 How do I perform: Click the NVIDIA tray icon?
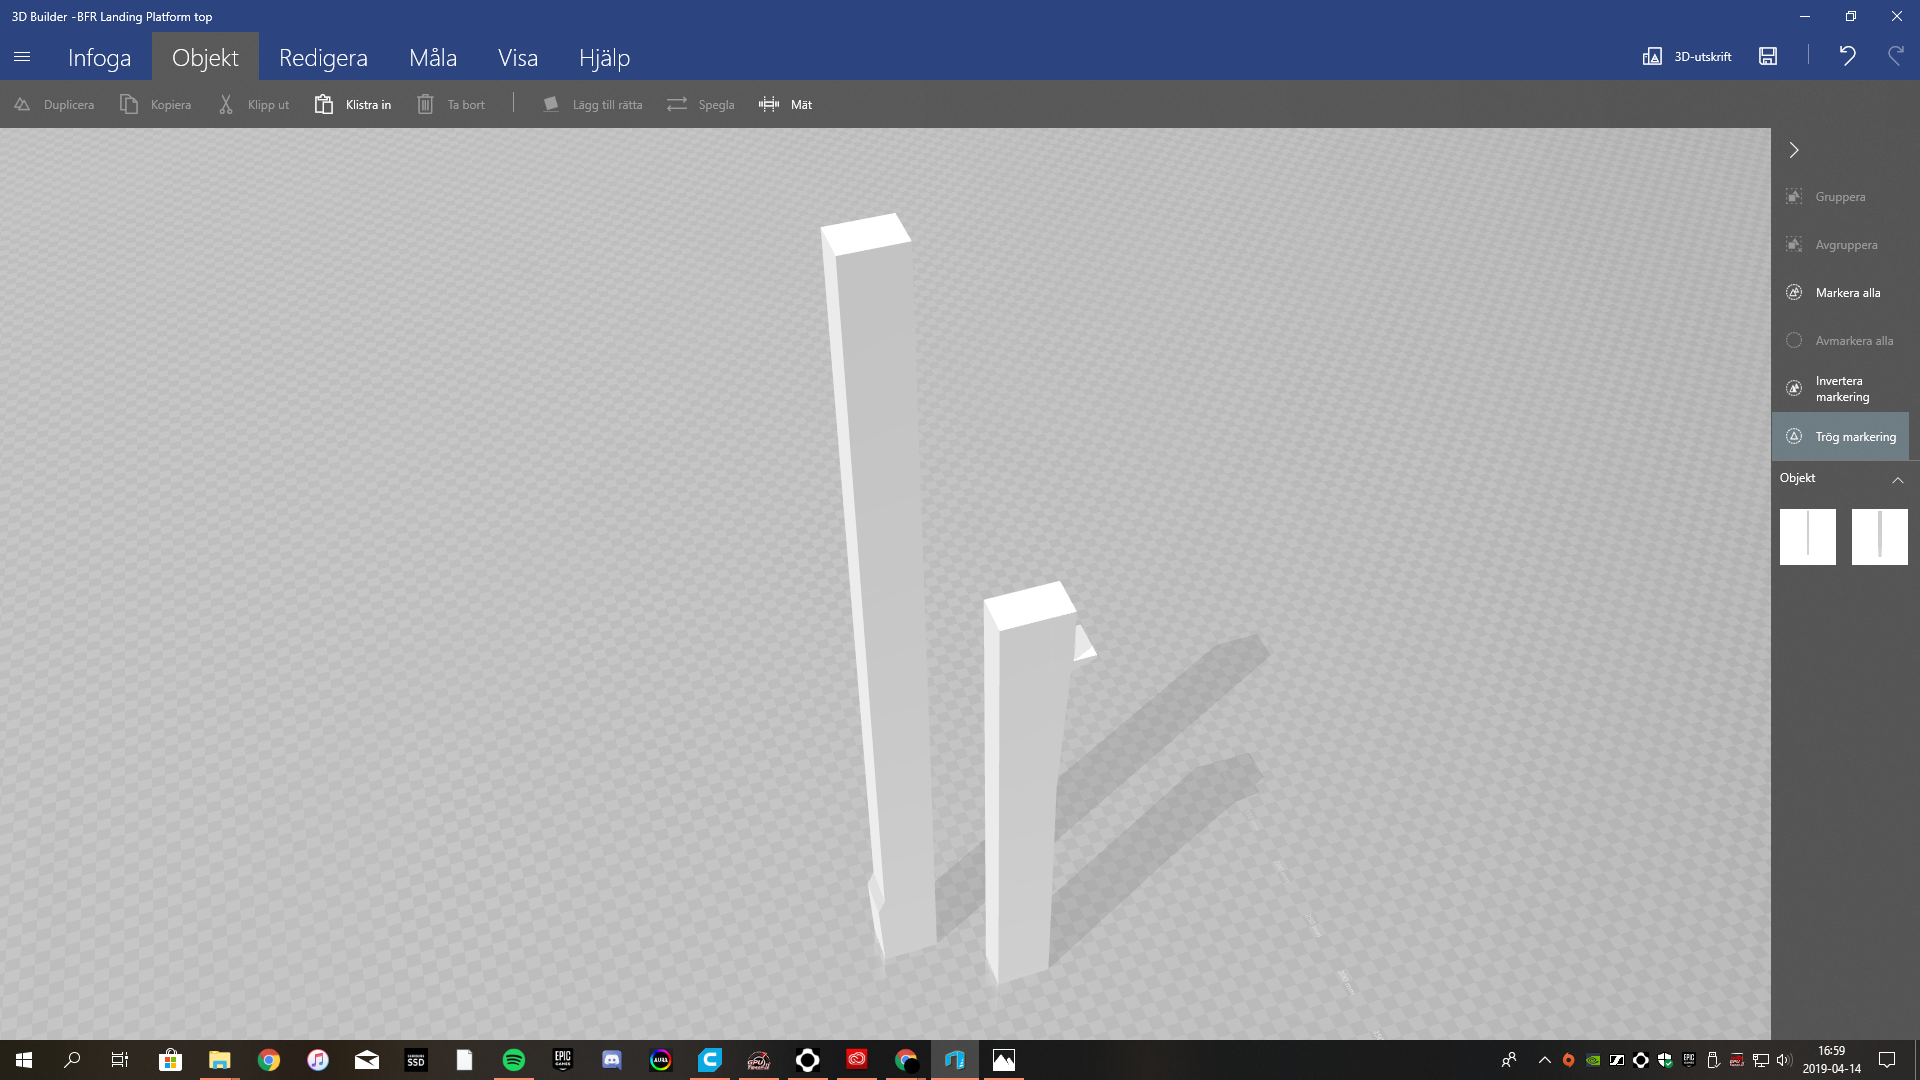(x=1593, y=1060)
